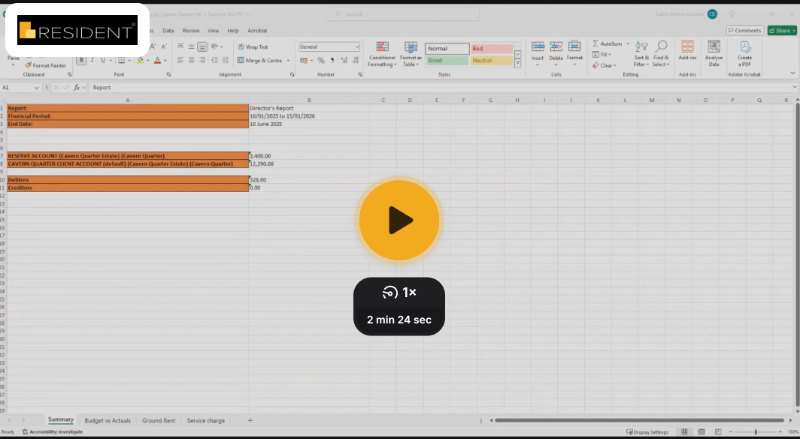Image resolution: width=800 pixels, height=439 pixels.
Task: Open the Service charge sheet tab
Action: tap(205, 421)
